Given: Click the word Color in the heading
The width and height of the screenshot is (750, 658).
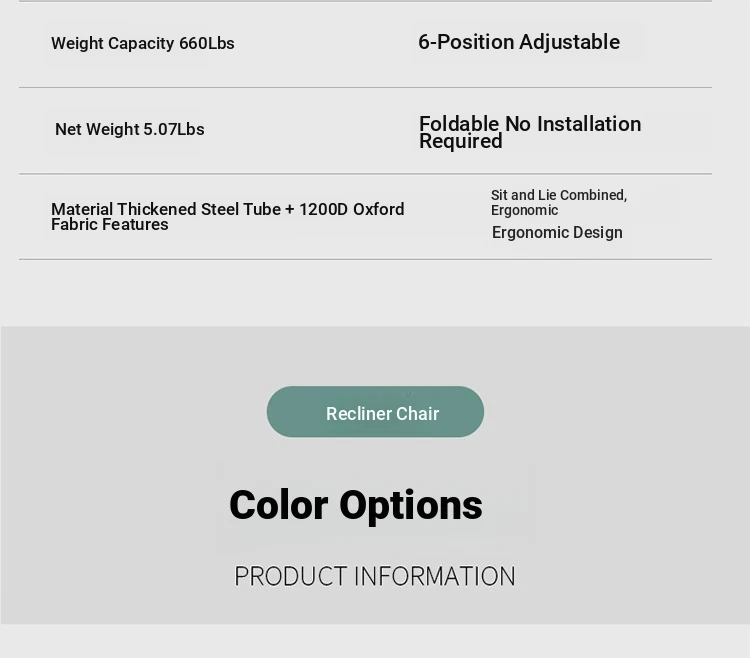Looking at the screenshot, I should [x=279, y=505].
